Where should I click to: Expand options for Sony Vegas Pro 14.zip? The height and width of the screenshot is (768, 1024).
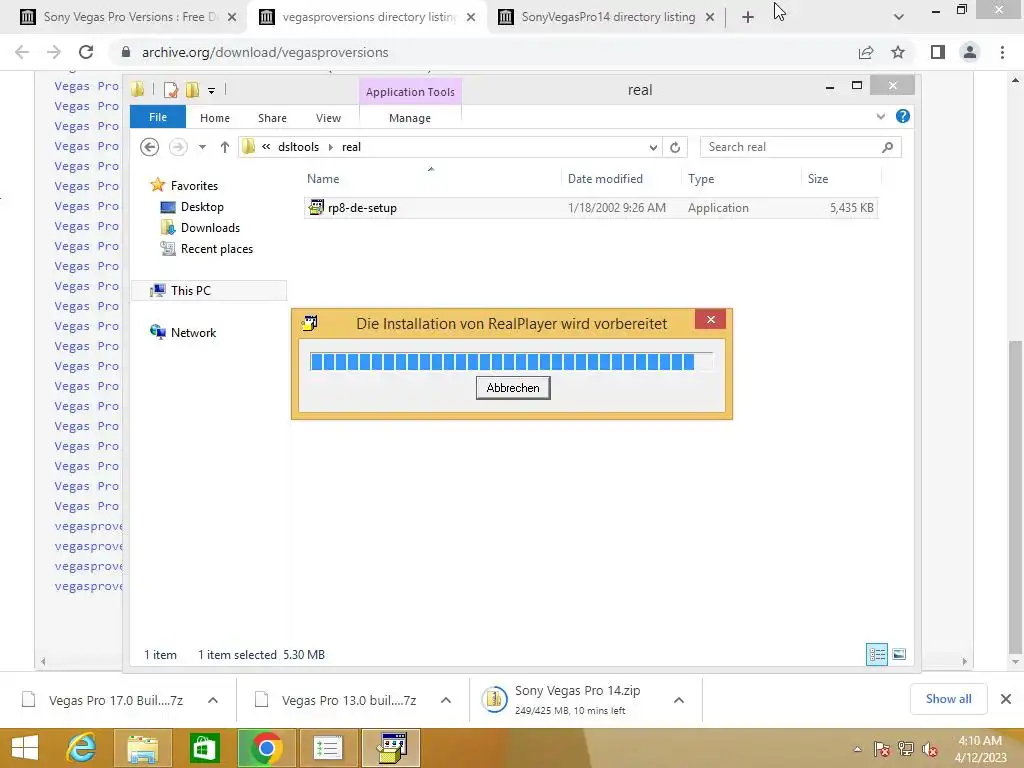(x=679, y=700)
